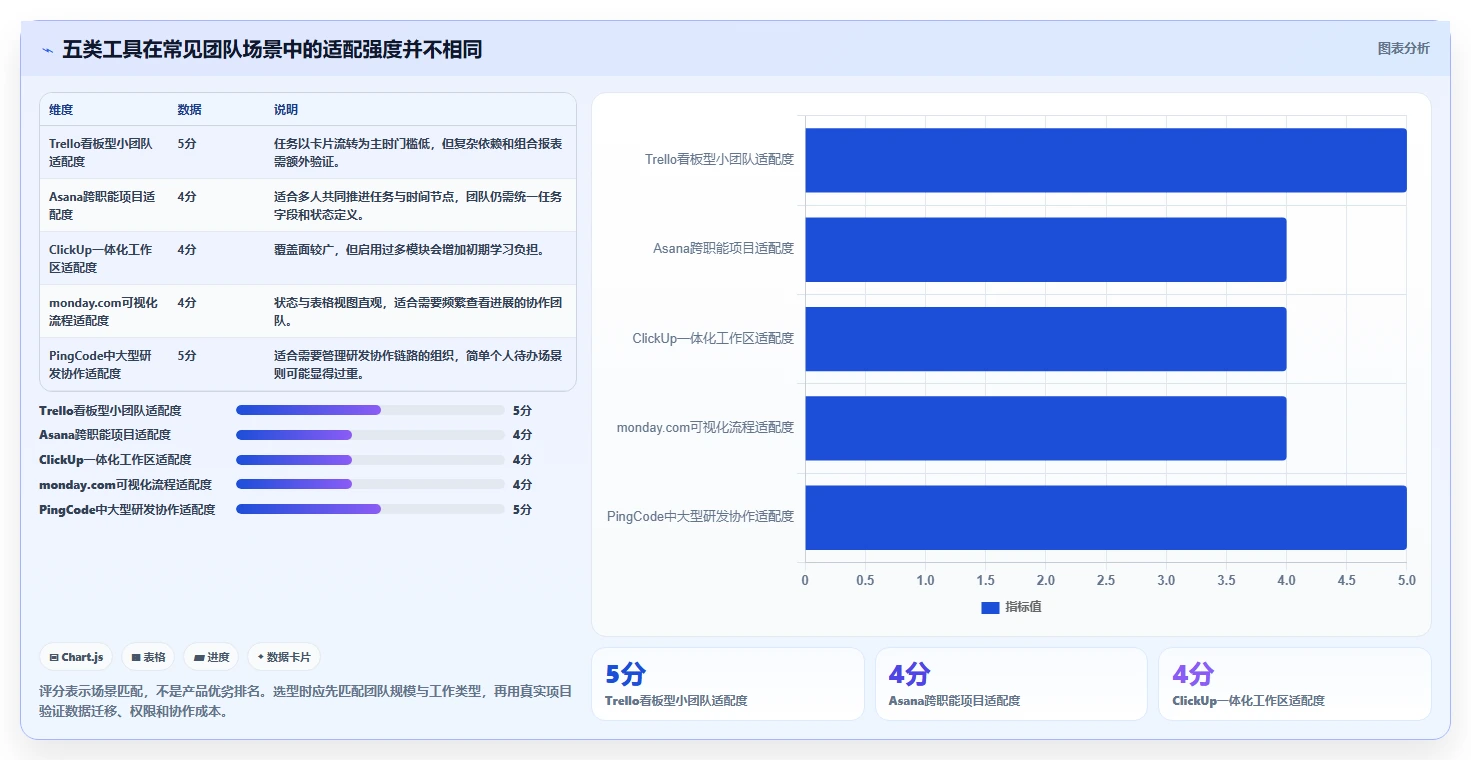Viewport: 1471px width, 760px height.
Task: Click the Chart.js tag
Action: [76, 657]
